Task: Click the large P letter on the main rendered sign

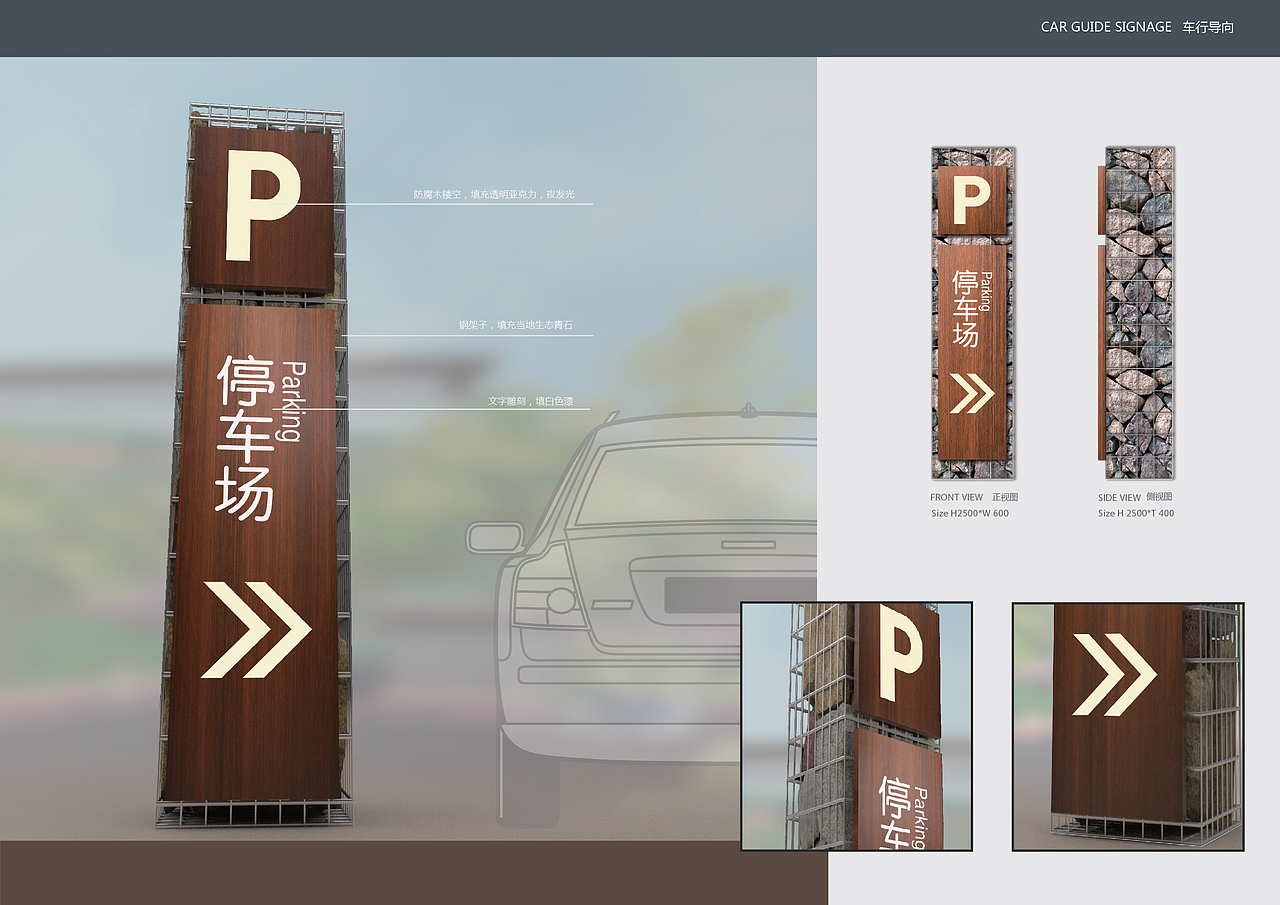Action: (261, 205)
